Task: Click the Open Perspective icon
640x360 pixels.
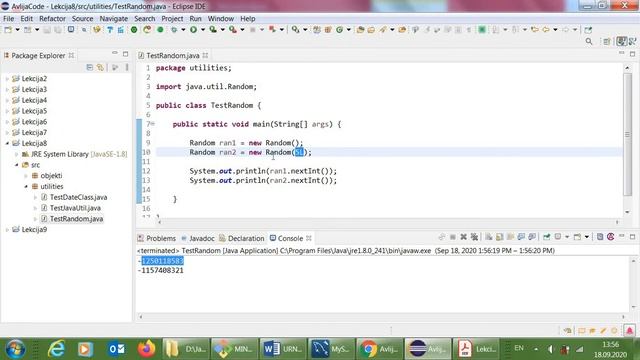Action: 607,41
